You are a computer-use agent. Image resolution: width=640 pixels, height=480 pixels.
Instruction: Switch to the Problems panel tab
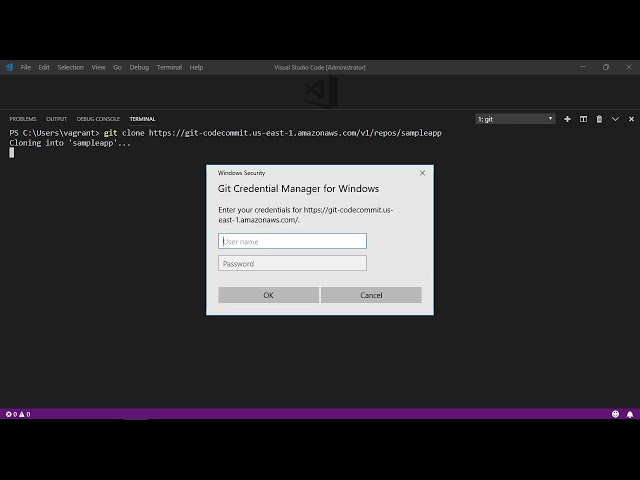coord(23,119)
